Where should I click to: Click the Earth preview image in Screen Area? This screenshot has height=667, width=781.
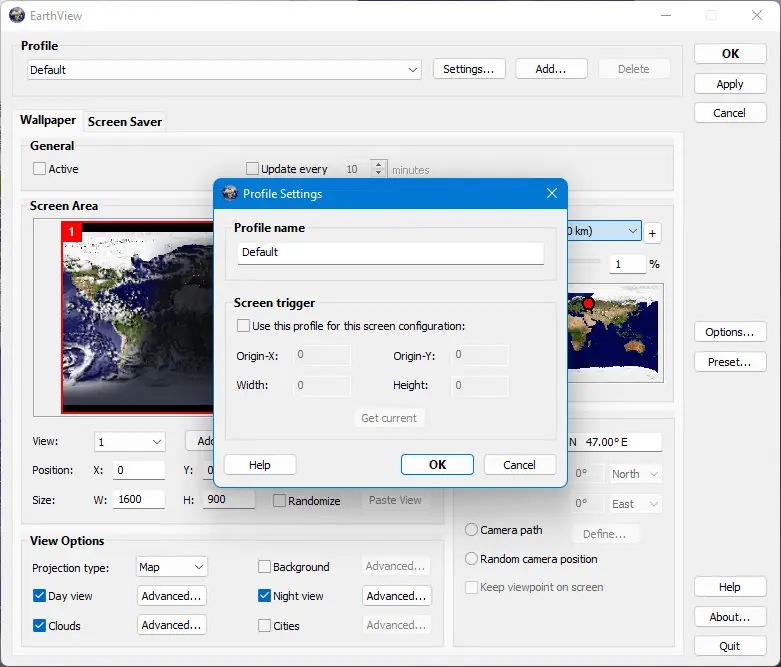pyautogui.click(x=135, y=320)
